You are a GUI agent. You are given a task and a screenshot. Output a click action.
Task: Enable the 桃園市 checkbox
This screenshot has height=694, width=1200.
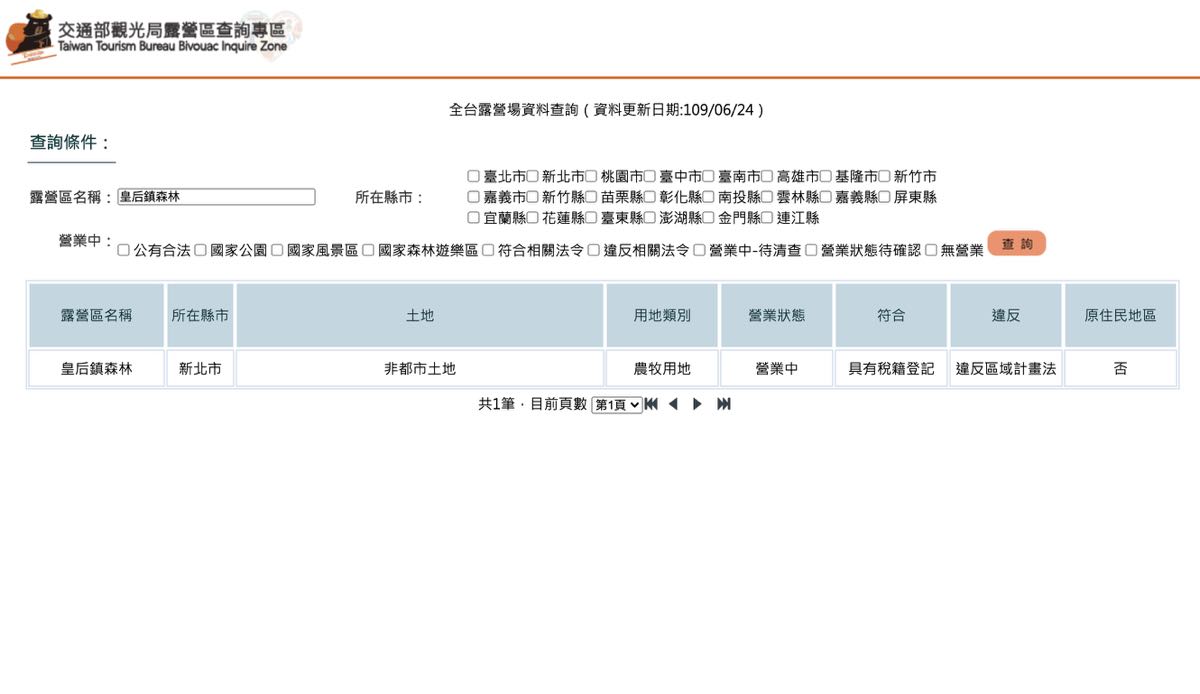(x=592, y=176)
